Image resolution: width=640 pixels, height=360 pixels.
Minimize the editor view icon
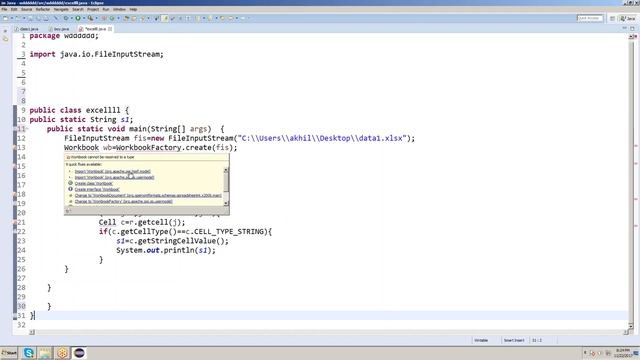coord(624,29)
